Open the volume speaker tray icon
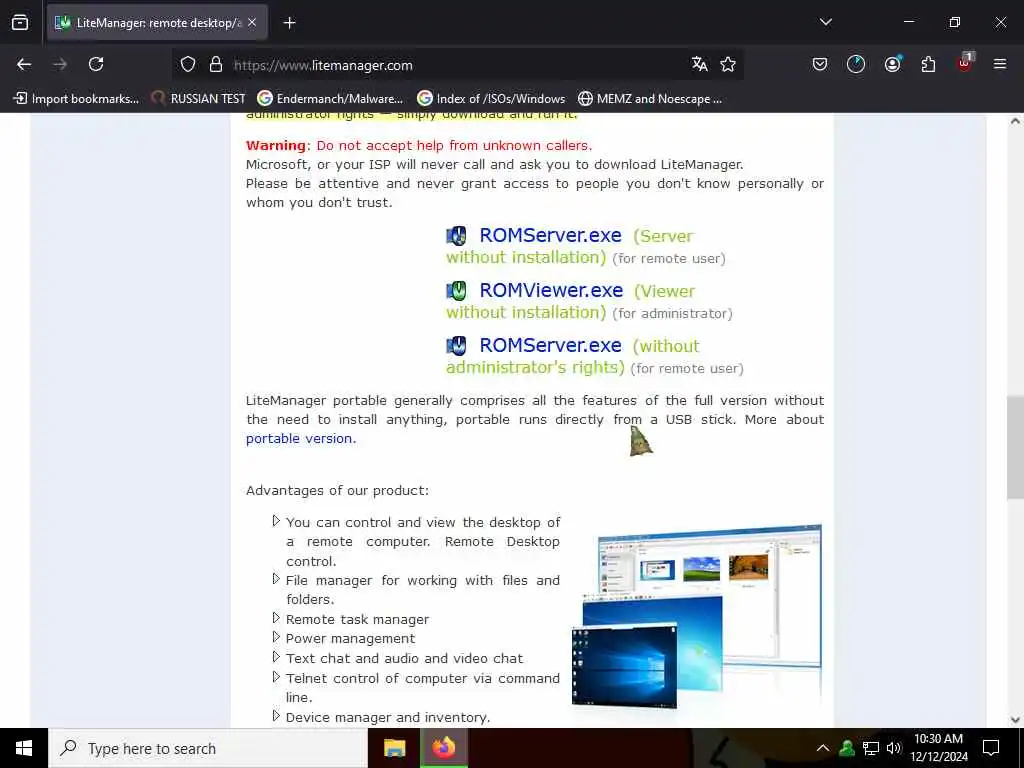The image size is (1024, 768). 893,748
